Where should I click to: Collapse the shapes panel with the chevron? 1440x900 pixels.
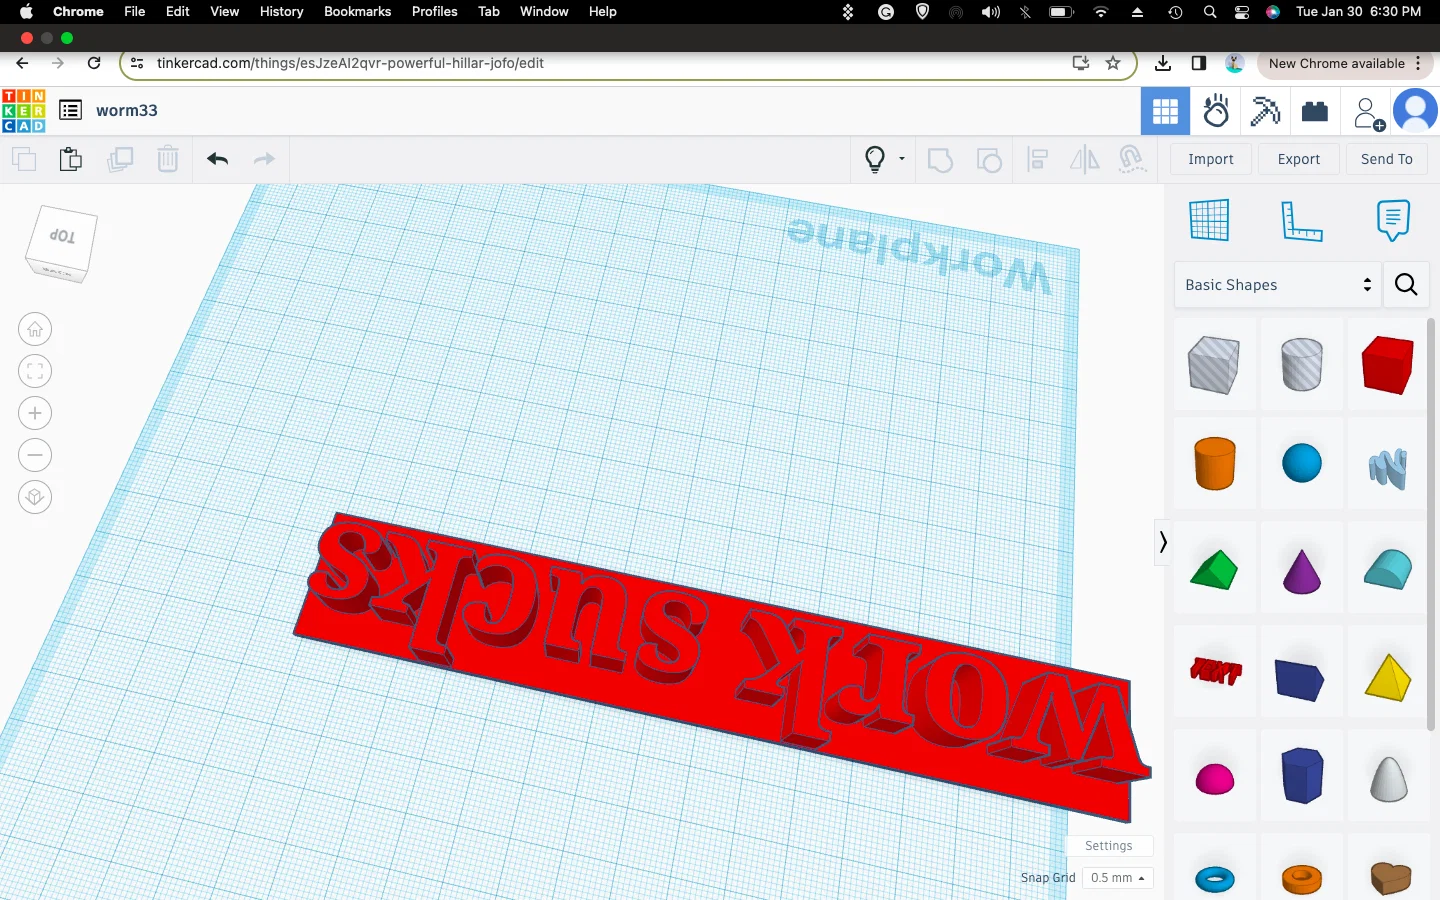point(1162,542)
